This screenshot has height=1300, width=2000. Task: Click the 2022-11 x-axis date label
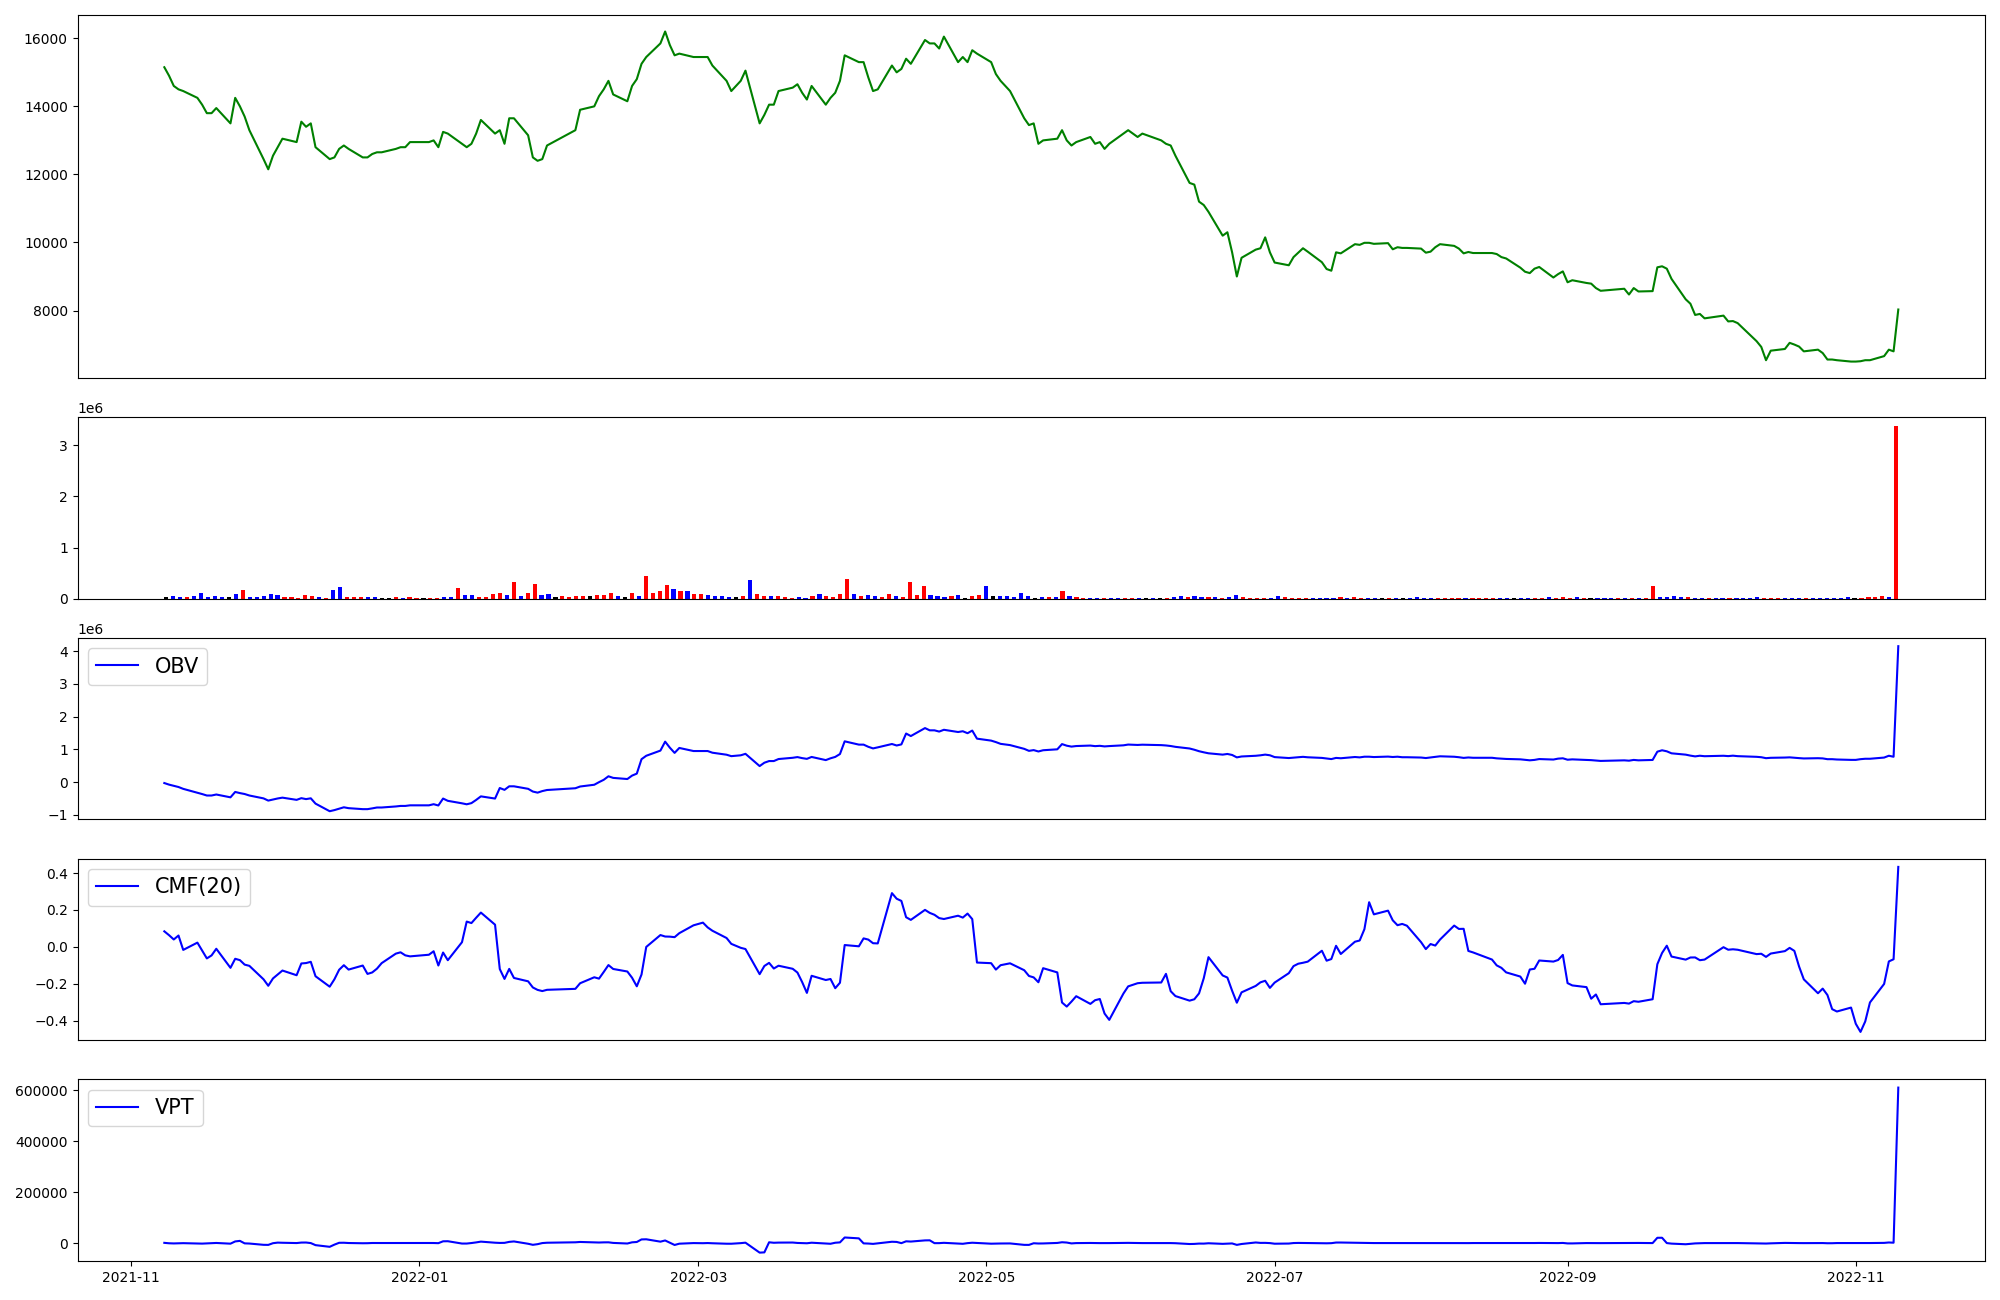(1856, 1277)
